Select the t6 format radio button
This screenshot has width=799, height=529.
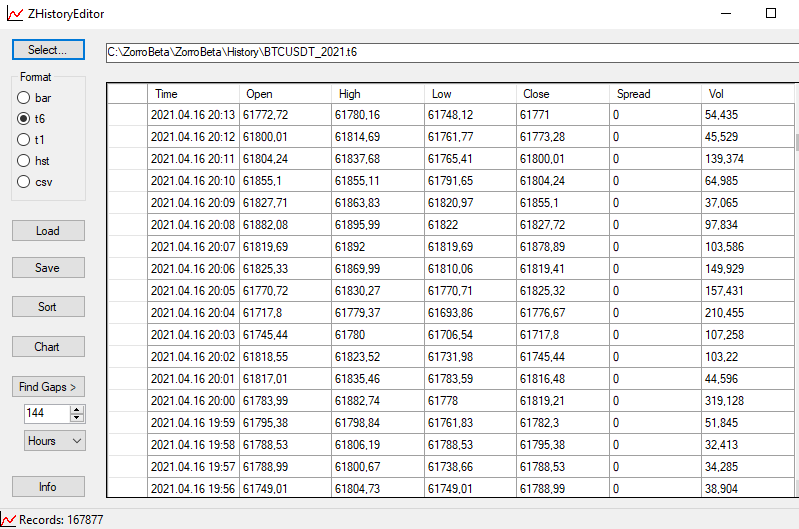click(x=24, y=119)
